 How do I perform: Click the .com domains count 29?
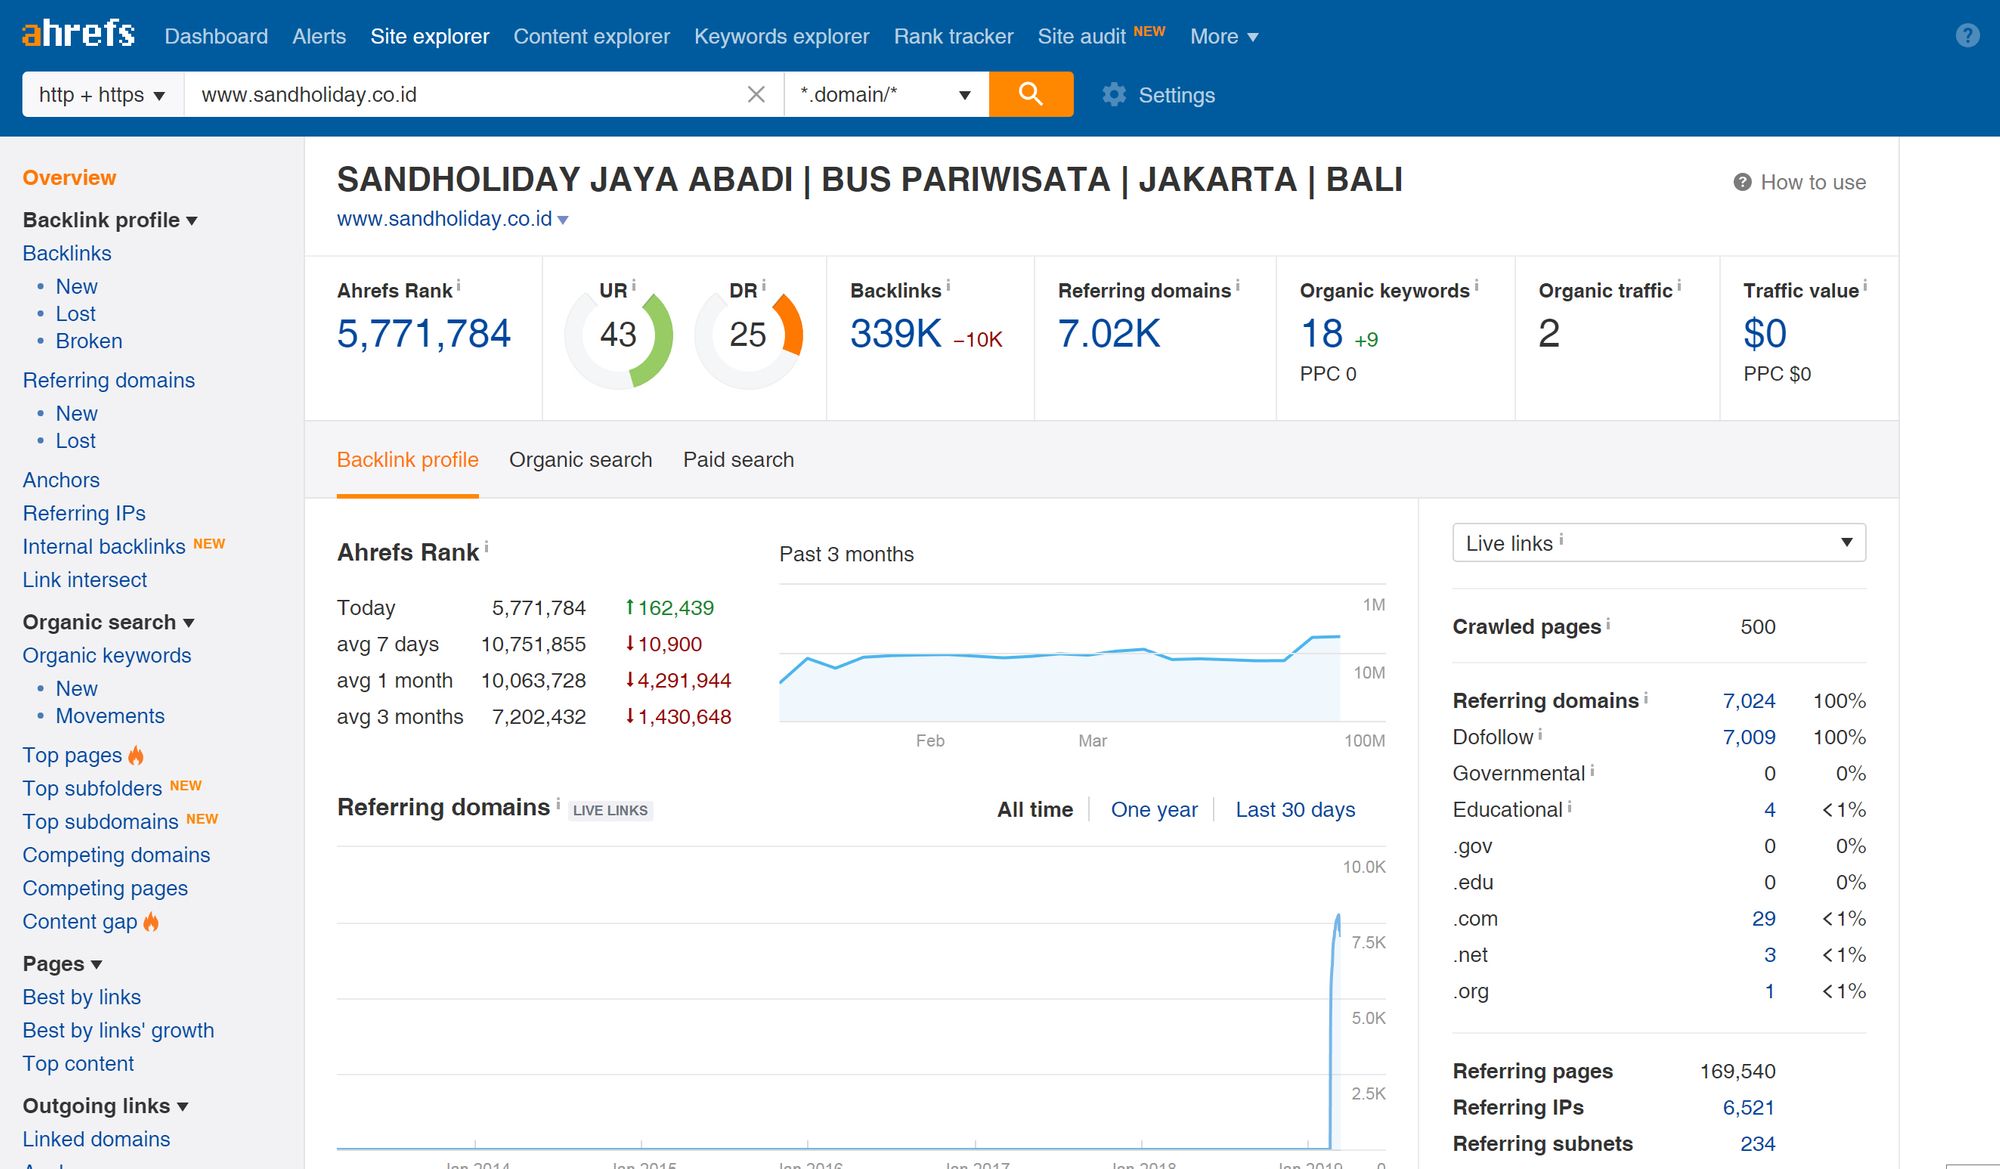click(1764, 919)
